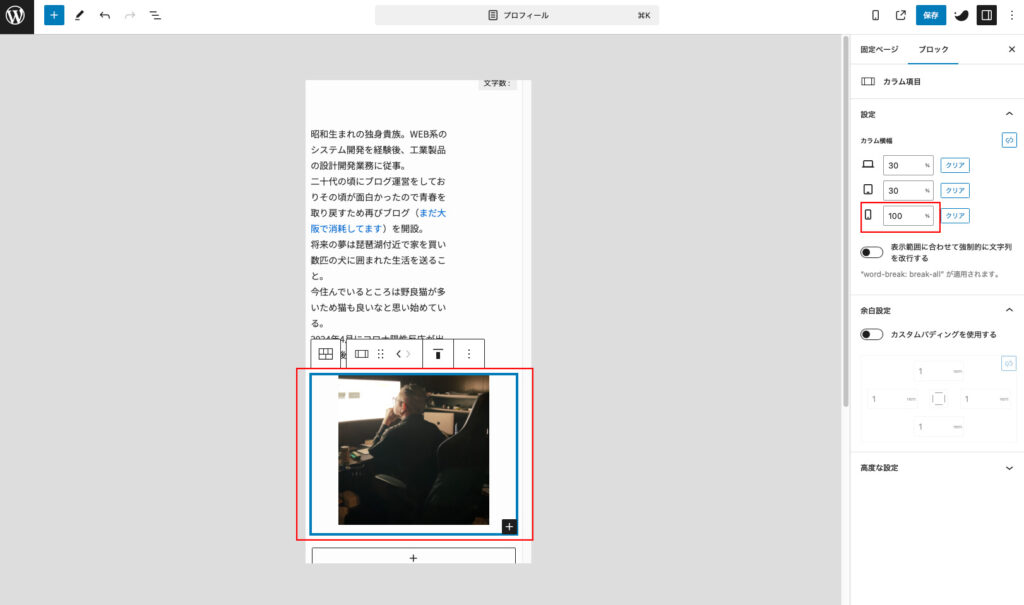Change vertical alignment toolbar icon
1024x605 pixels.
(438, 354)
